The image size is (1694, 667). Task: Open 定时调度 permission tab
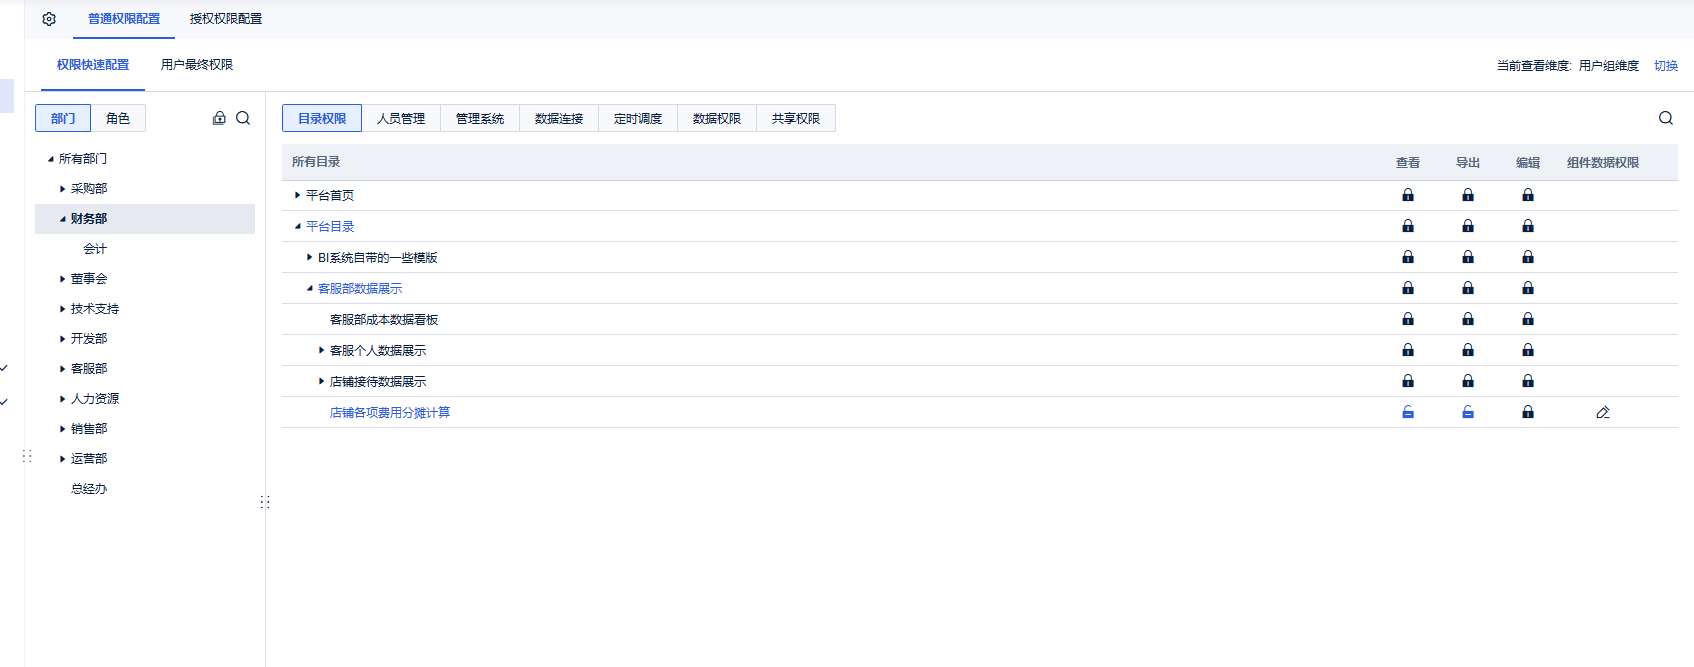(x=638, y=118)
